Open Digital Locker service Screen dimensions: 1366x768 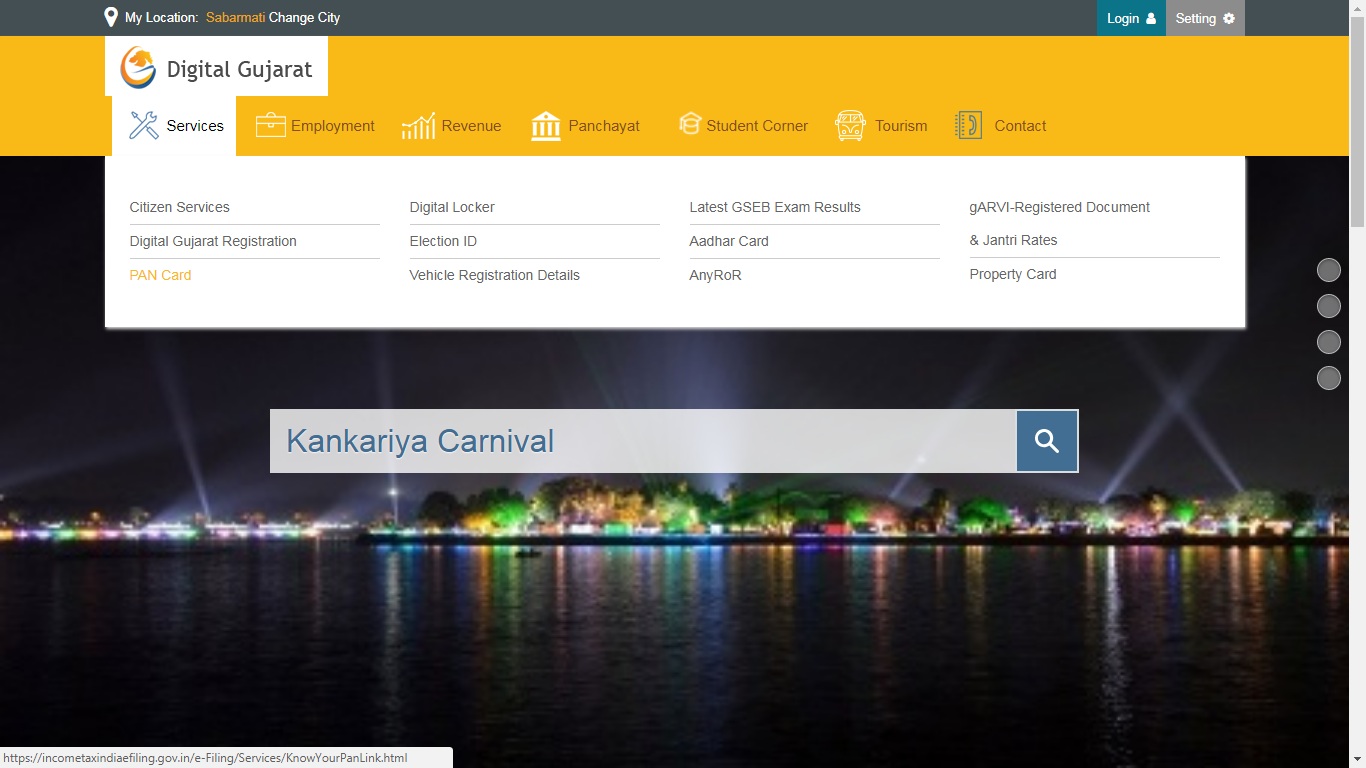coord(452,207)
